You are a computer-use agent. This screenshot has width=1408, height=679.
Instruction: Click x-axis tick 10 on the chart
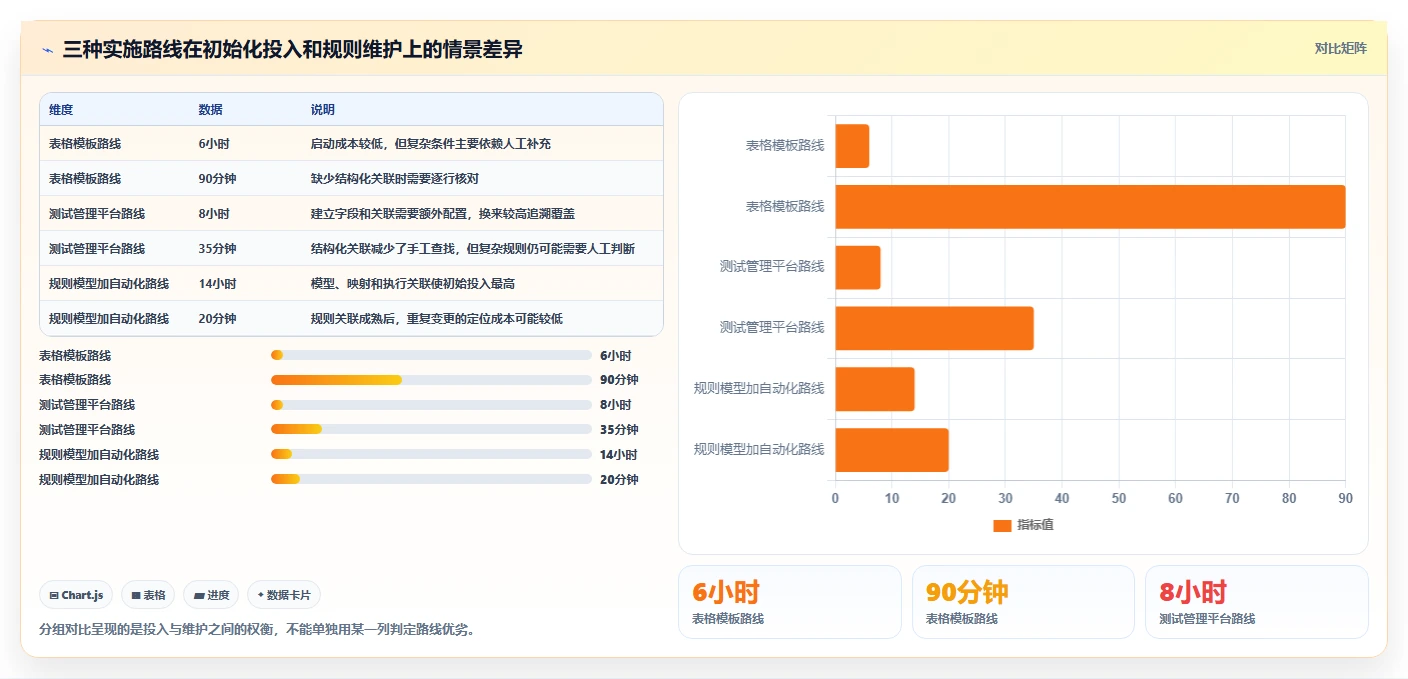(892, 498)
